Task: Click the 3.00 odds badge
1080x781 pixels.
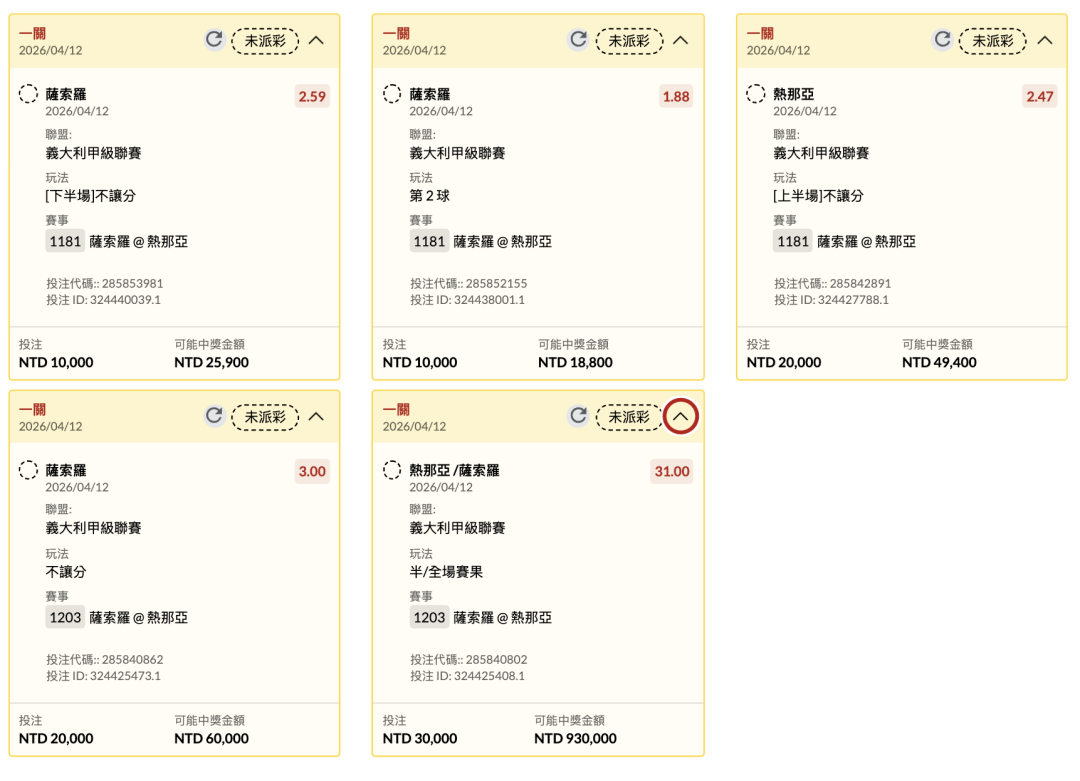Action: tap(312, 471)
